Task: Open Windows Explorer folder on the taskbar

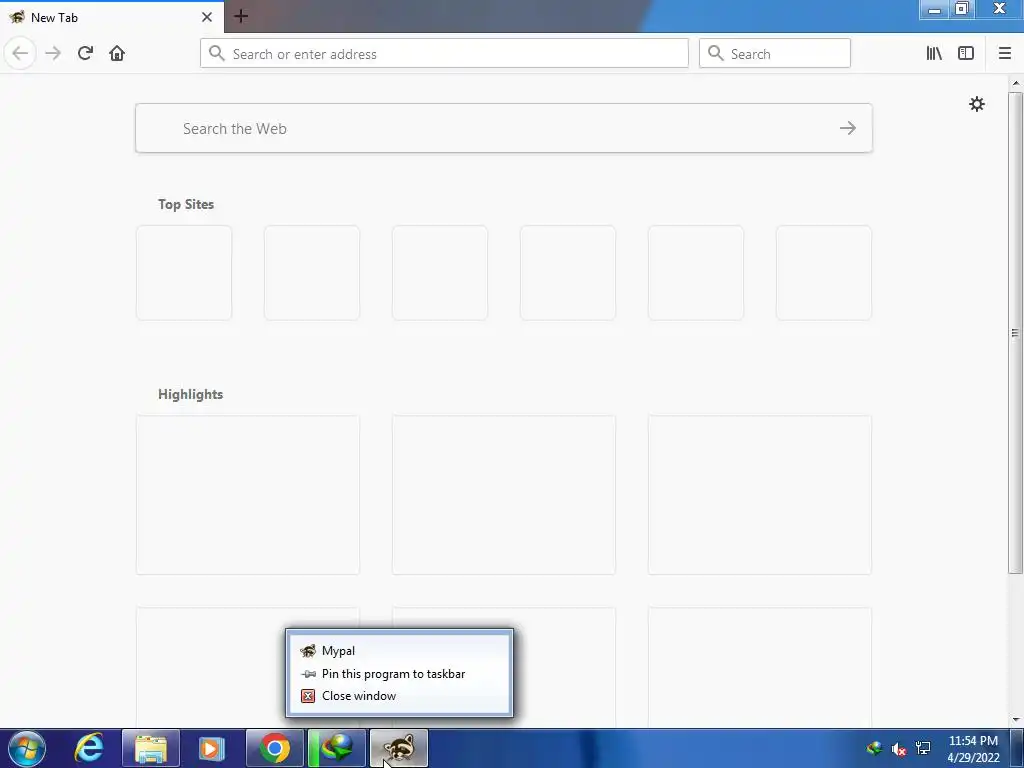Action: (x=151, y=748)
